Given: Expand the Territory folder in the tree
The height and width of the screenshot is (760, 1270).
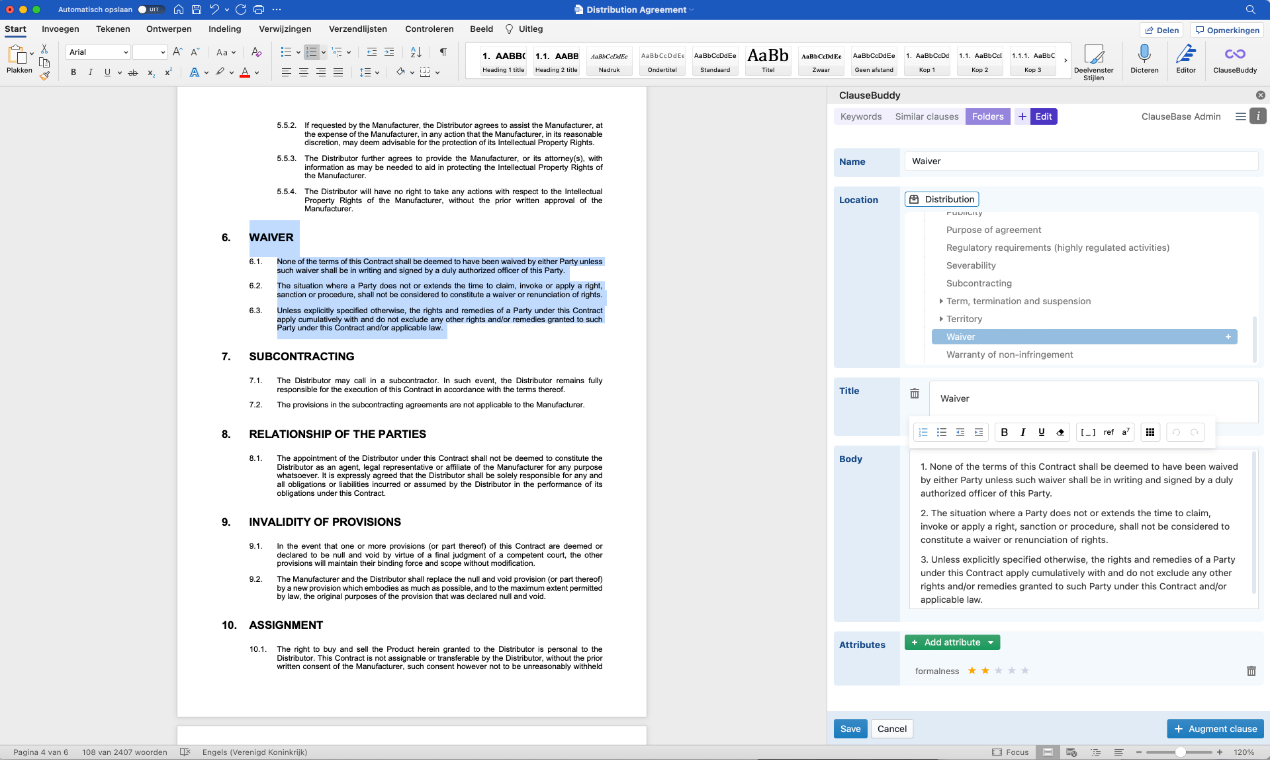Looking at the screenshot, I should coord(941,319).
